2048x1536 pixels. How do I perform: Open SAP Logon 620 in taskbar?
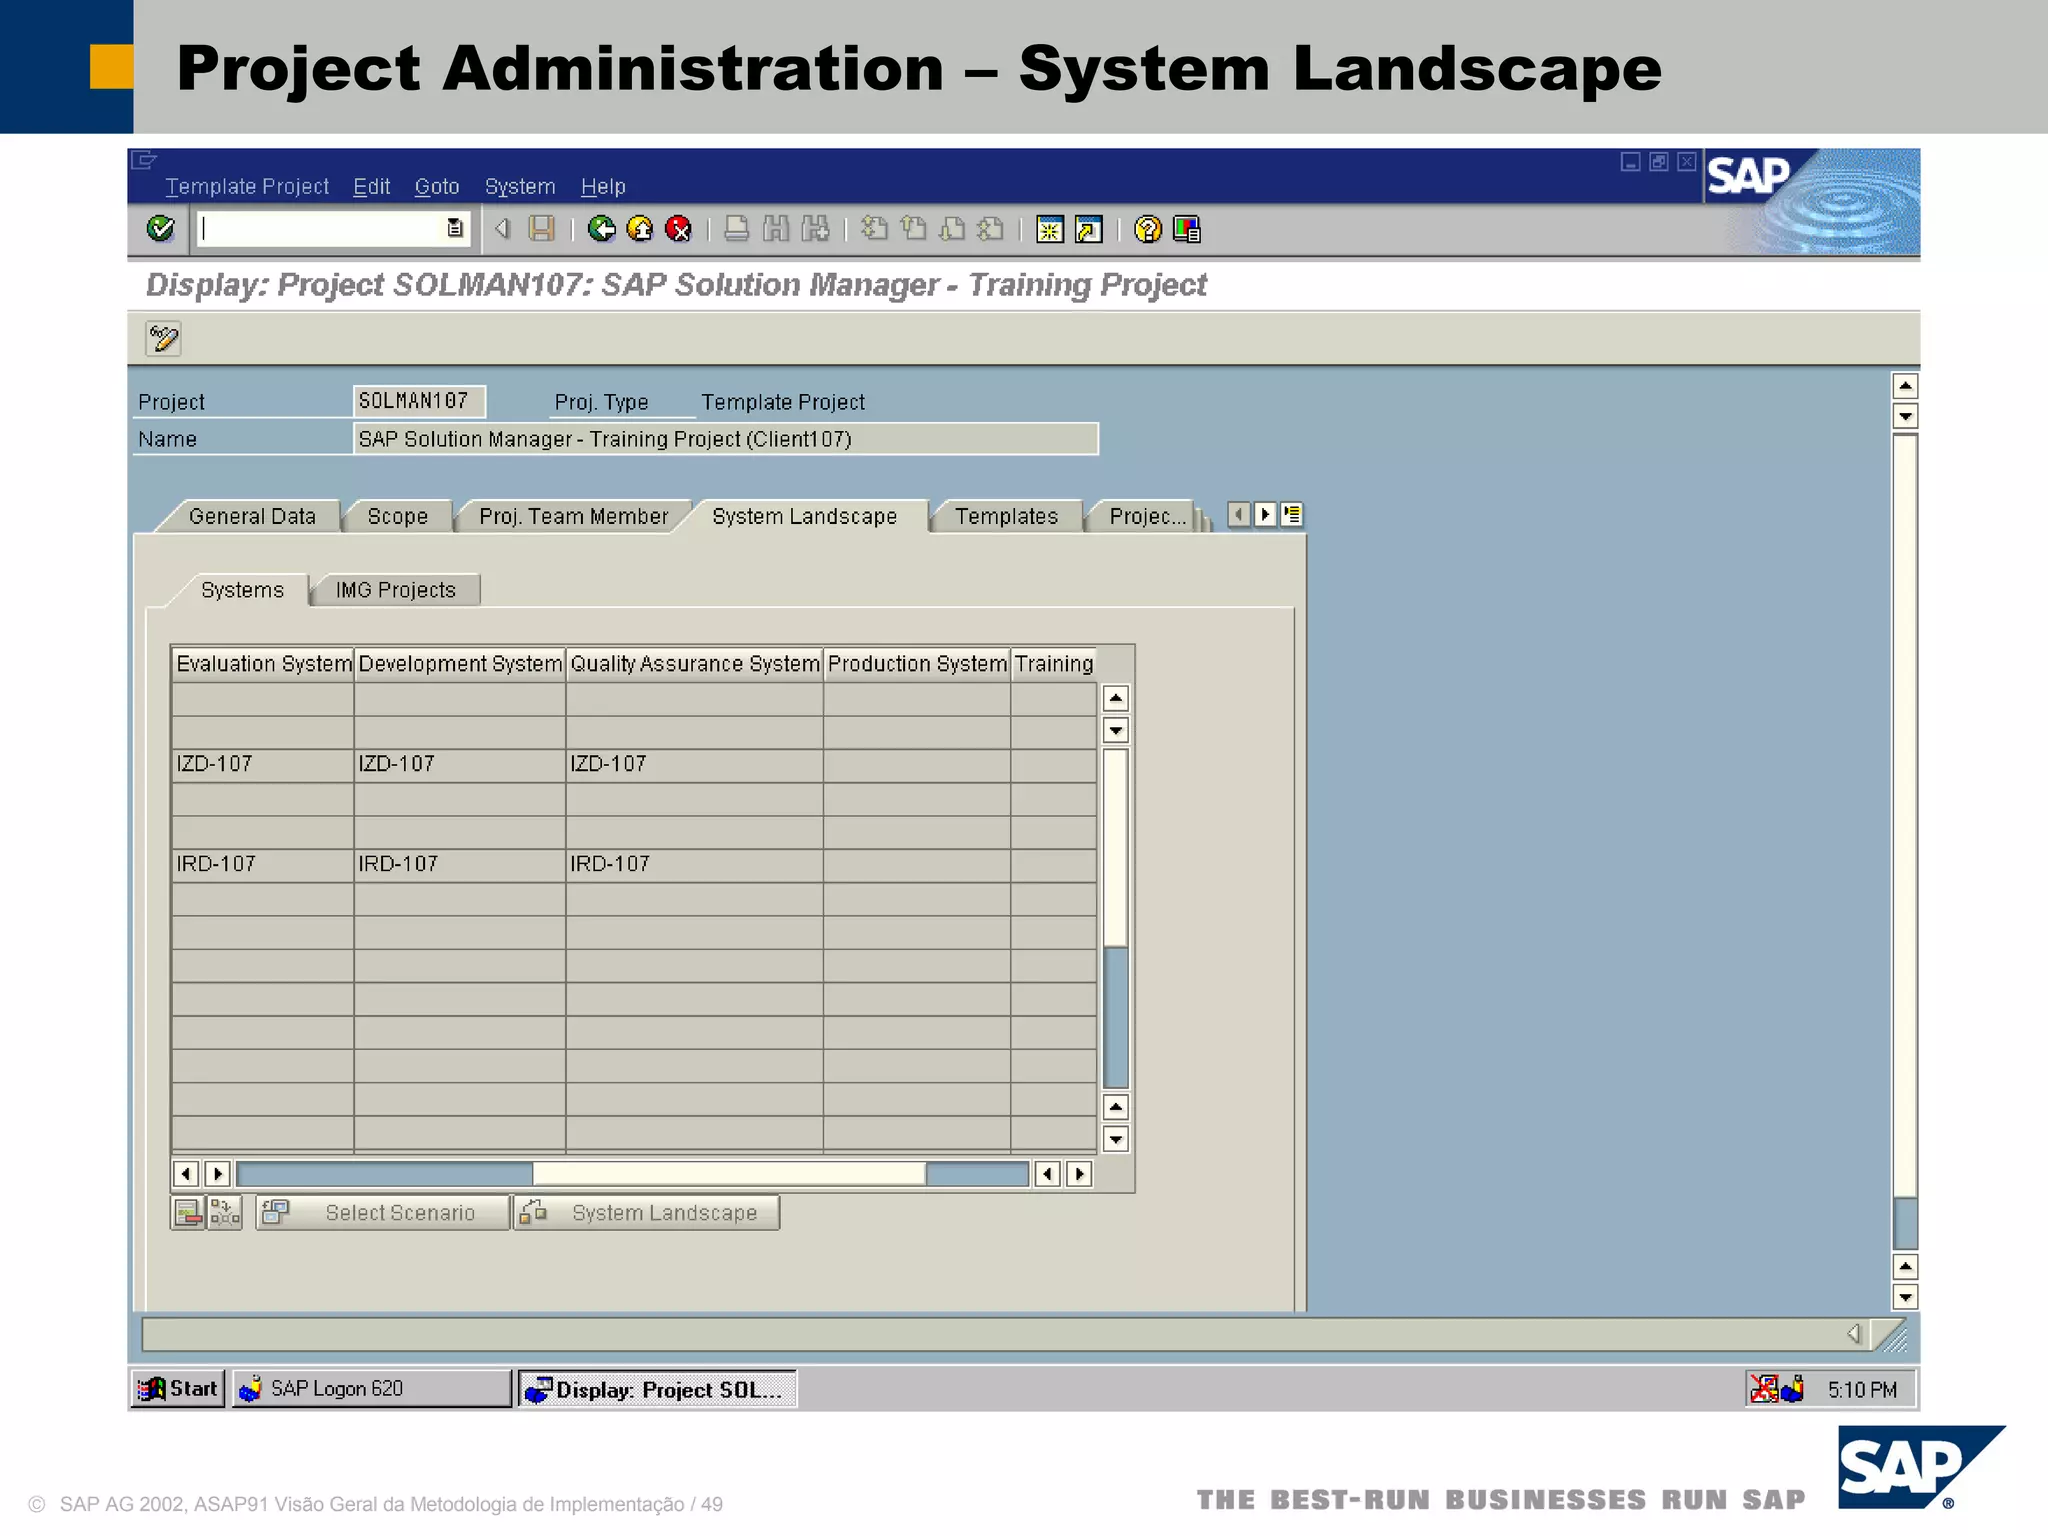pos(371,1389)
